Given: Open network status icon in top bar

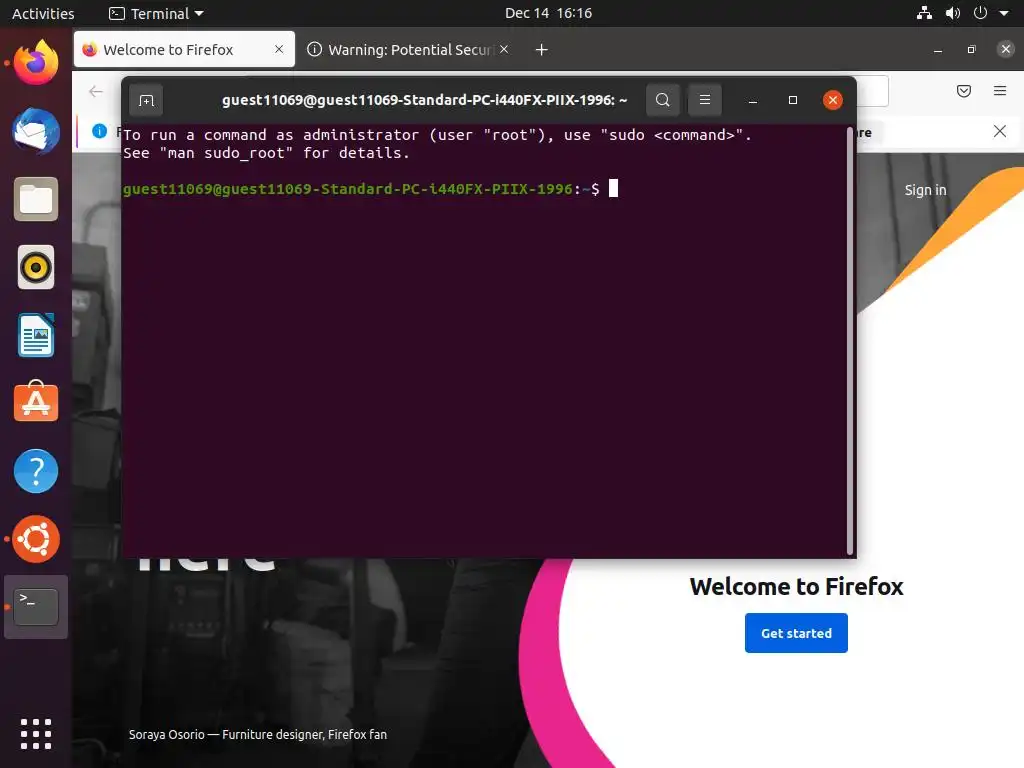Looking at the screenshot, I should pyautogui.click(x=924, y=13).
